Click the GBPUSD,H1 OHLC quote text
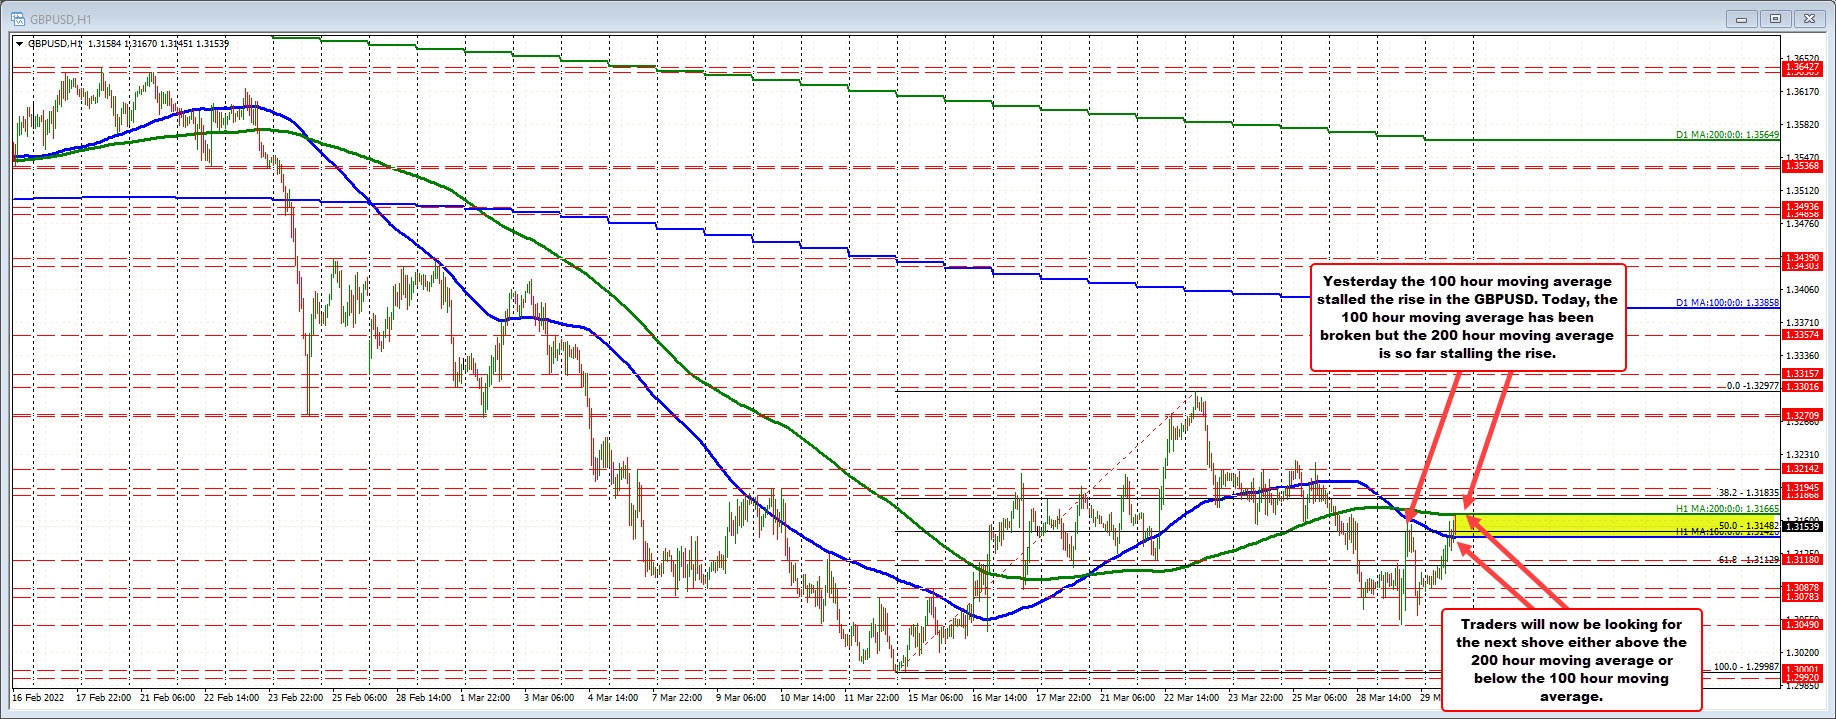Screen dimensions: 1836x719 pos(128,43)
